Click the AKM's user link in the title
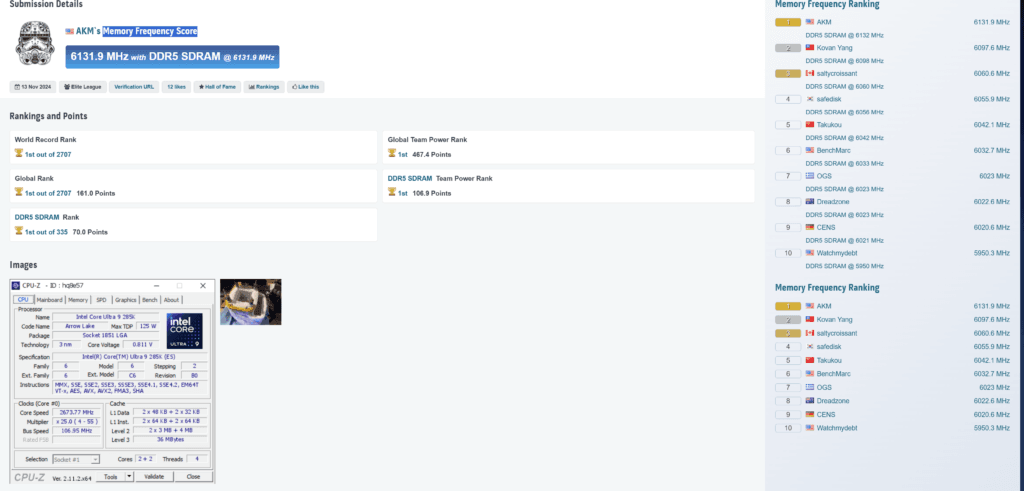The width and height of the screenshot is (1024, 491). tap(88, 31)
